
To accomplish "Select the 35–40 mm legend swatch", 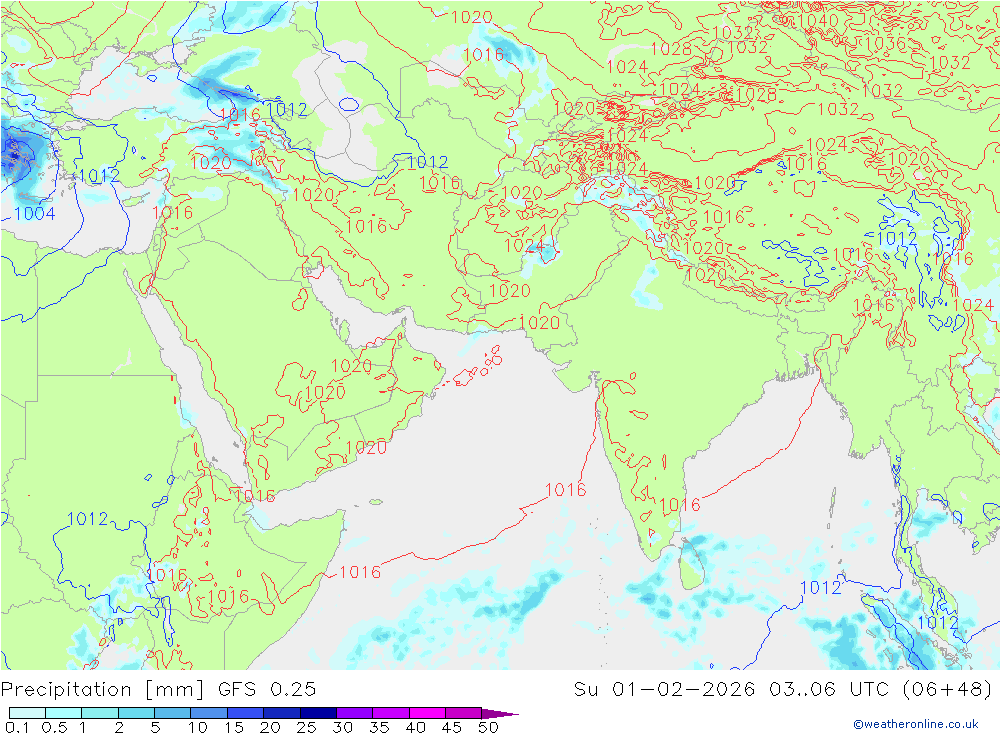I will click(391, 713).
